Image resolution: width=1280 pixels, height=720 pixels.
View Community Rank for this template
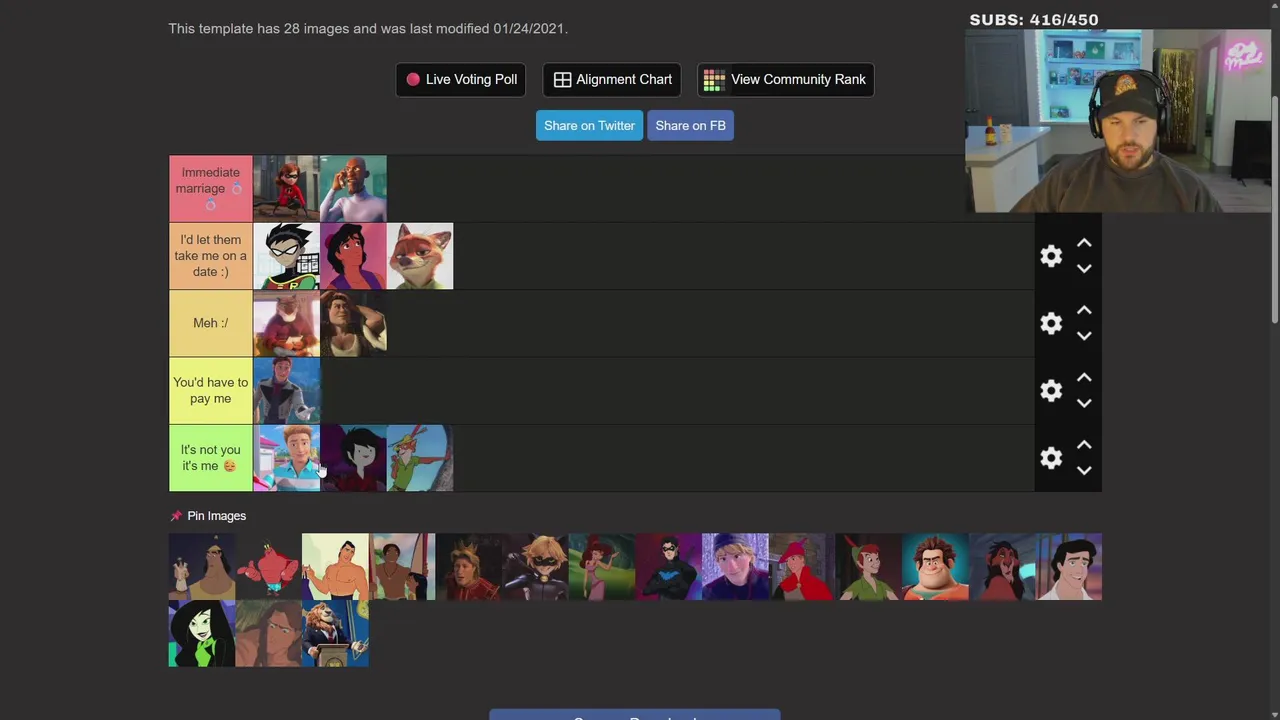tap(785, 80)
